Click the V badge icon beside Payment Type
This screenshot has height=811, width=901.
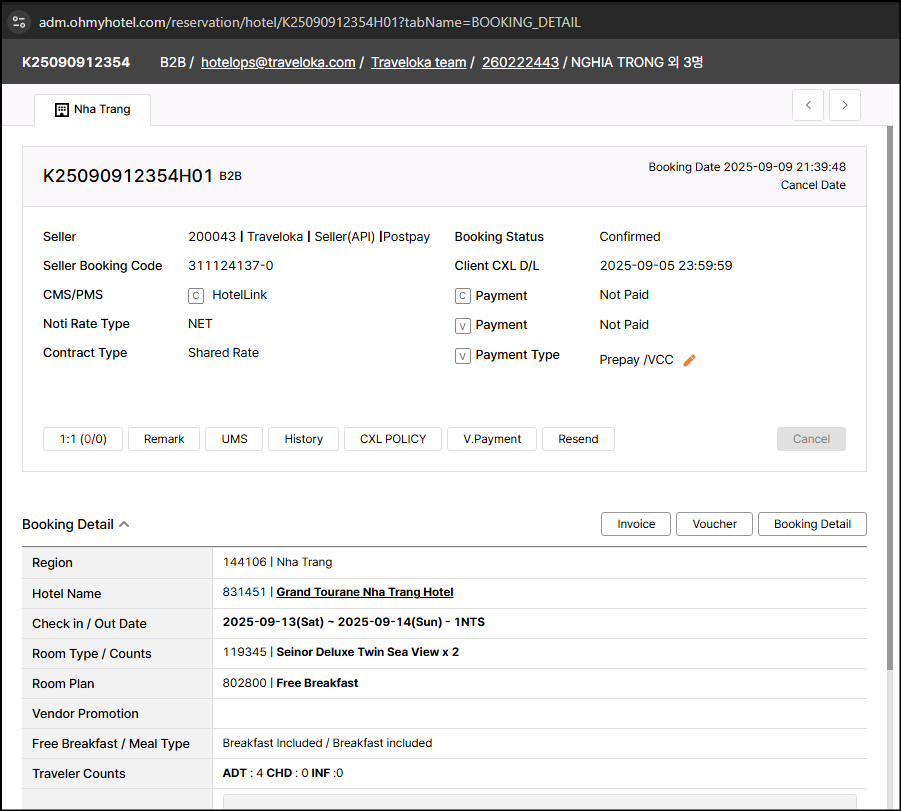[462, 355]
